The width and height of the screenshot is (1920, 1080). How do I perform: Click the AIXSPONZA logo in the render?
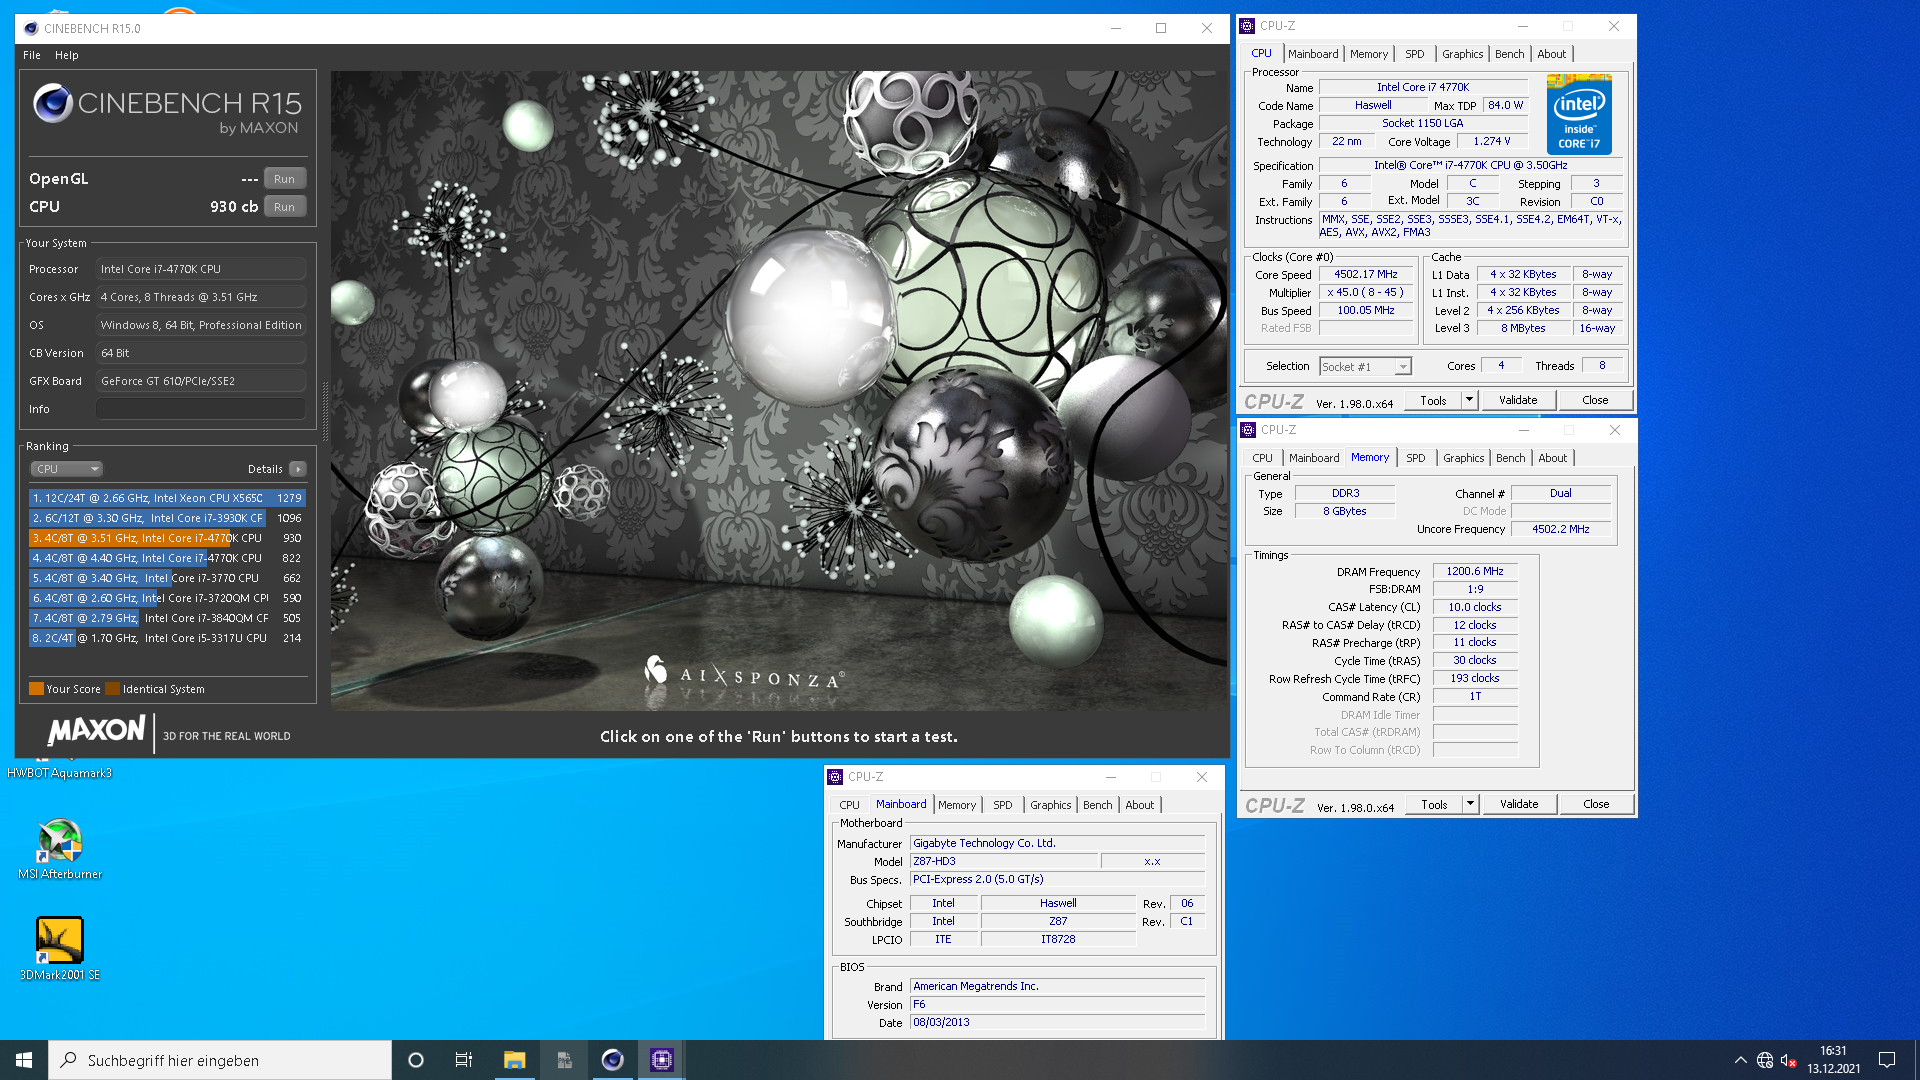744,674
